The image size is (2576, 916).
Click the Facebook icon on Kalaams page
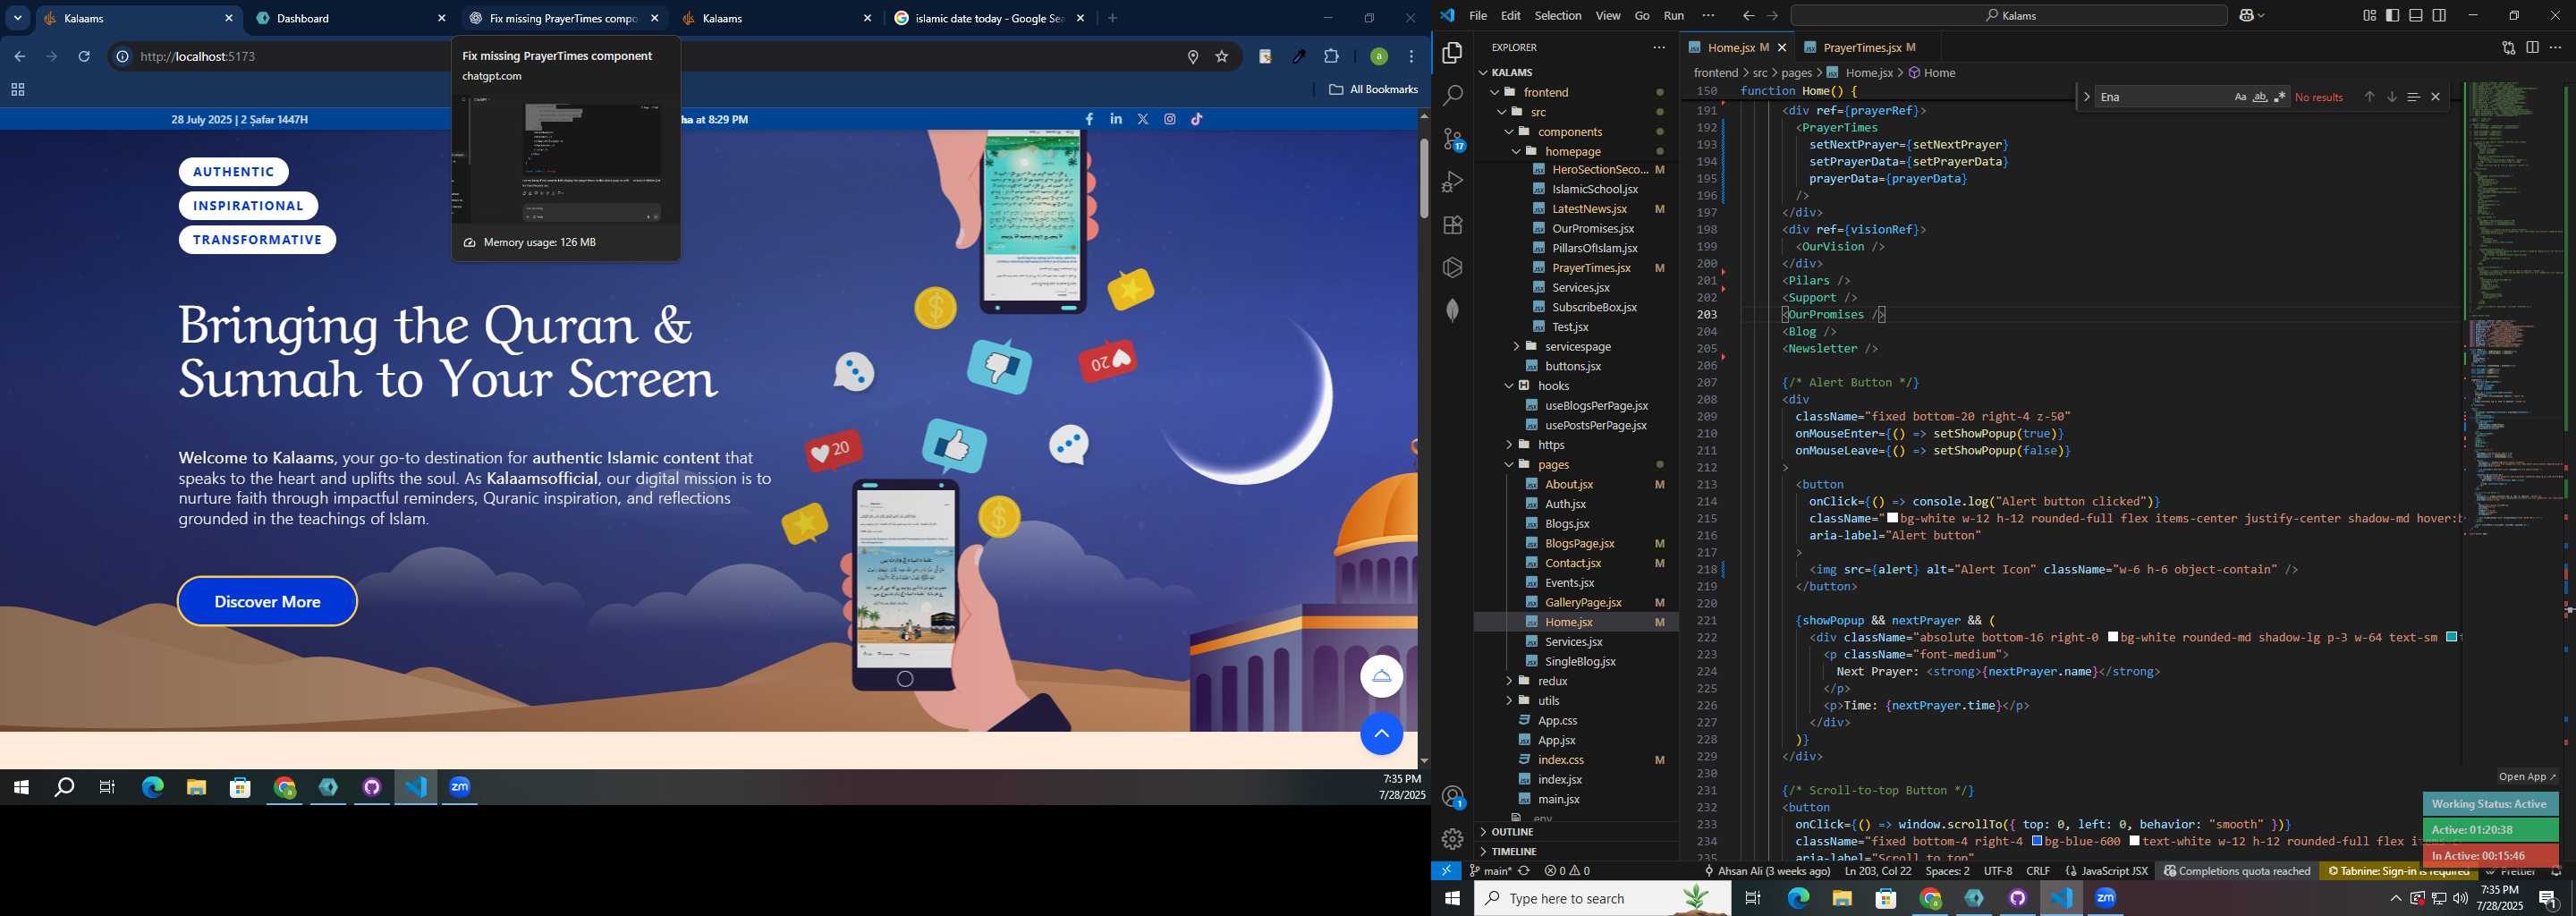pyautogui.click(x=1089, y=119)
